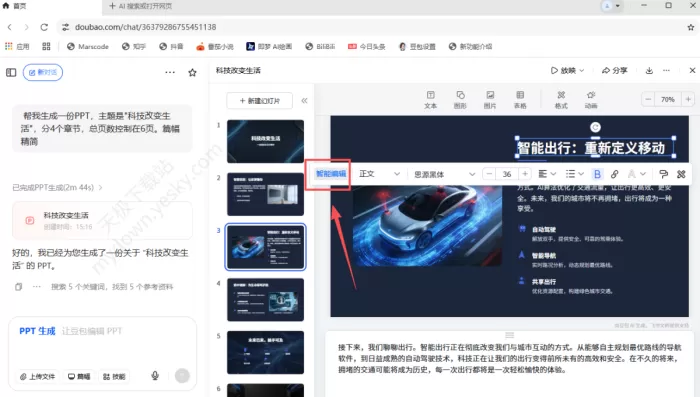
Task: Open the 思源黑体 font dropdown
Action: click(x=444, y=174)
